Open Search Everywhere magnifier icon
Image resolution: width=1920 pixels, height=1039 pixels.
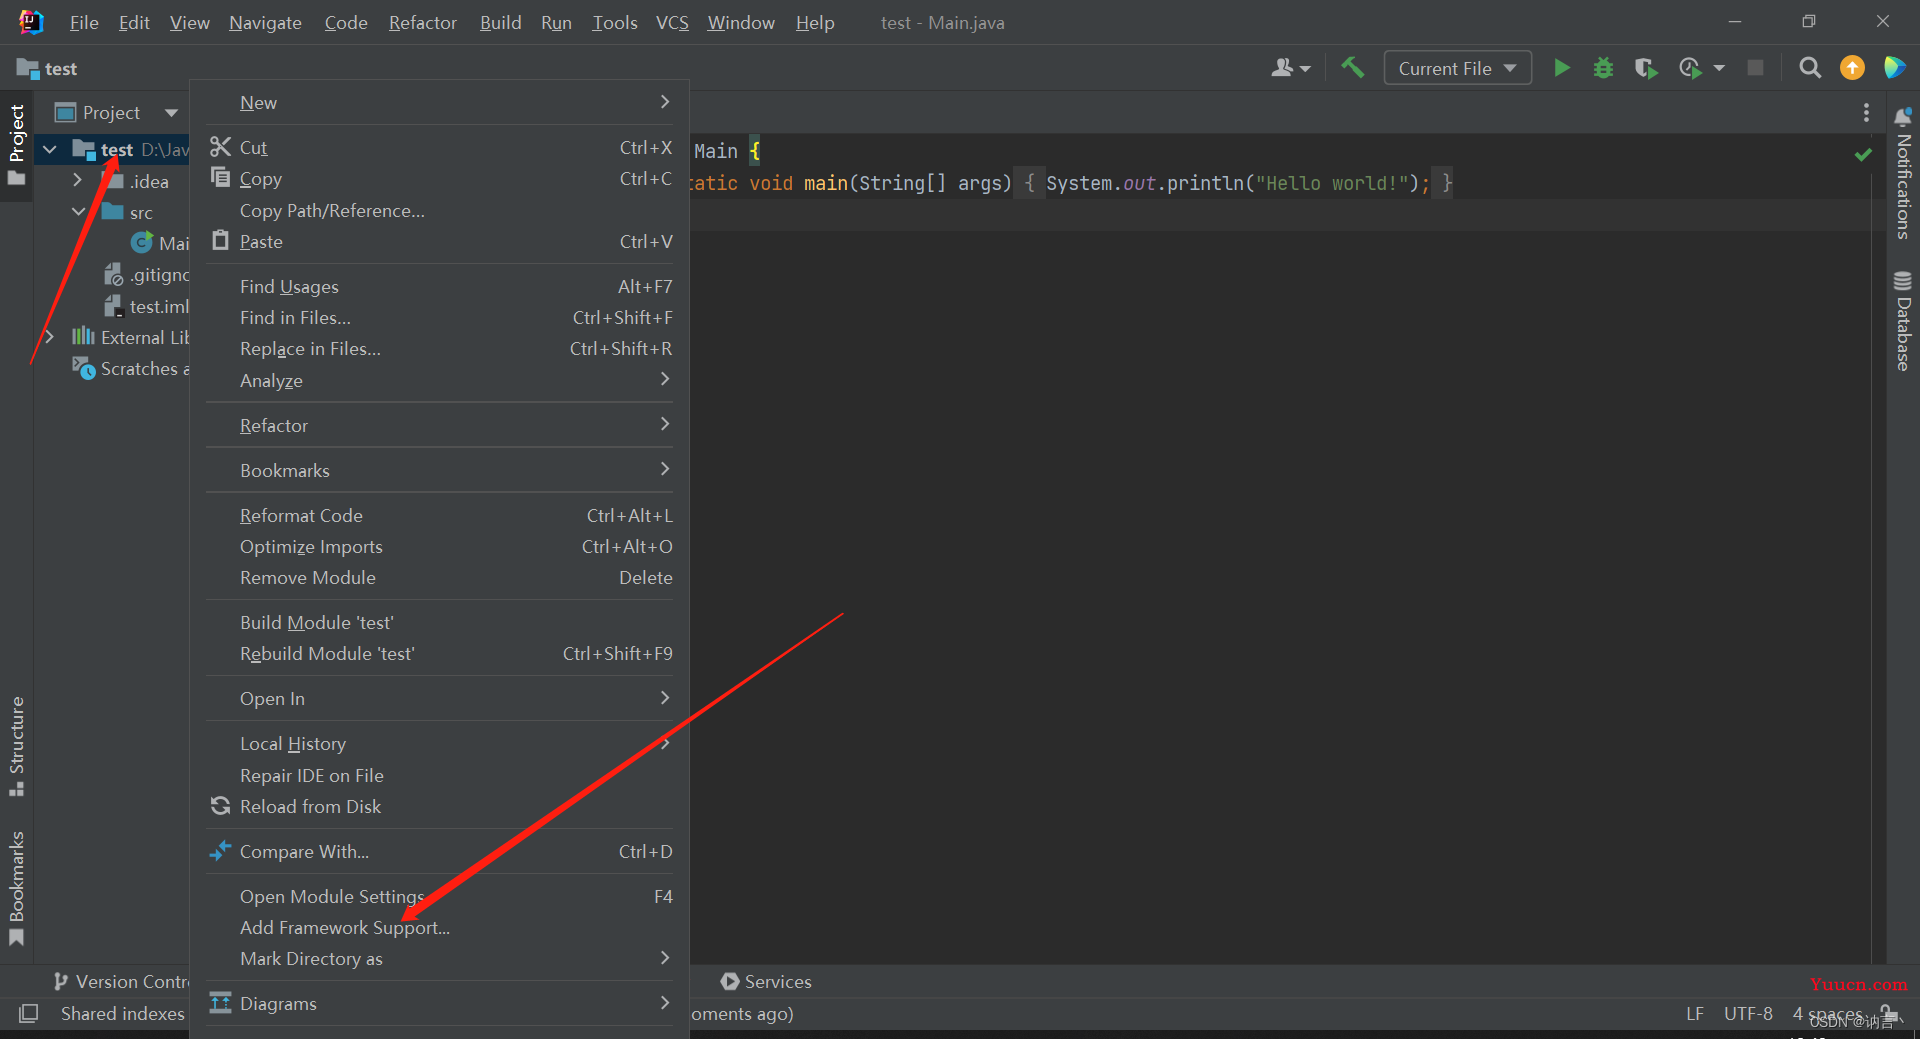tap(1809, 68)
